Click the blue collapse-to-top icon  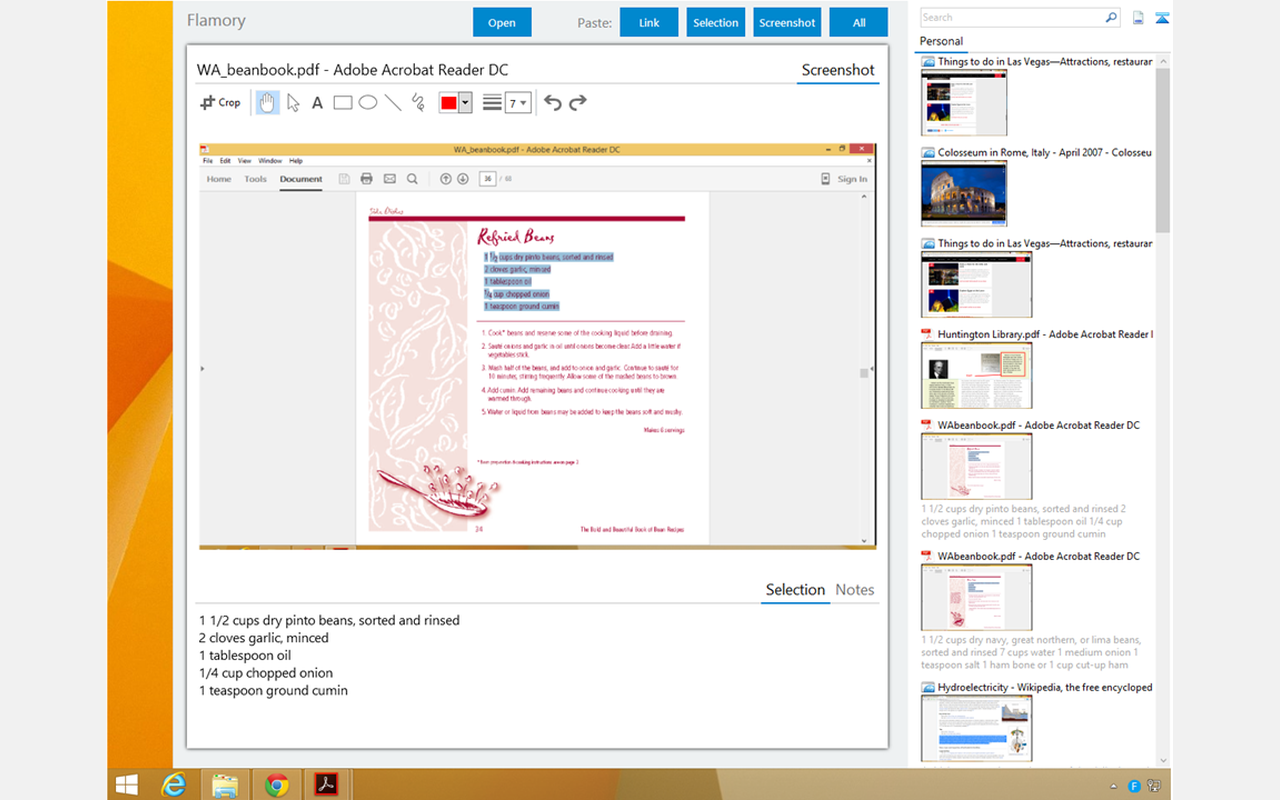[x=1162, y=17]
